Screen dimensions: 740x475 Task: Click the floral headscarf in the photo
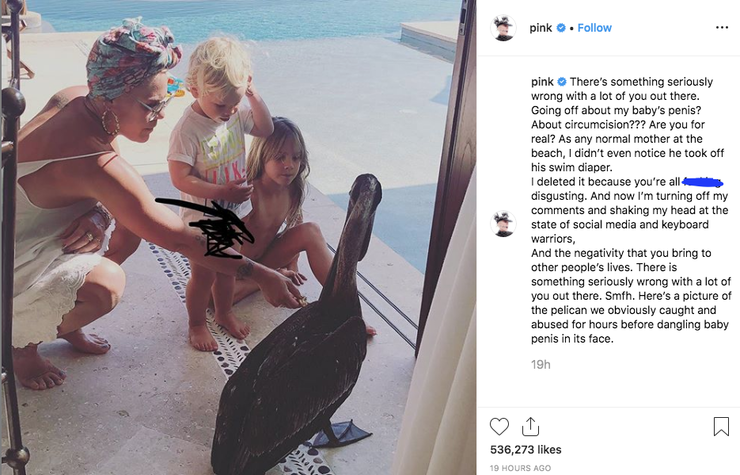click(134, 58)
